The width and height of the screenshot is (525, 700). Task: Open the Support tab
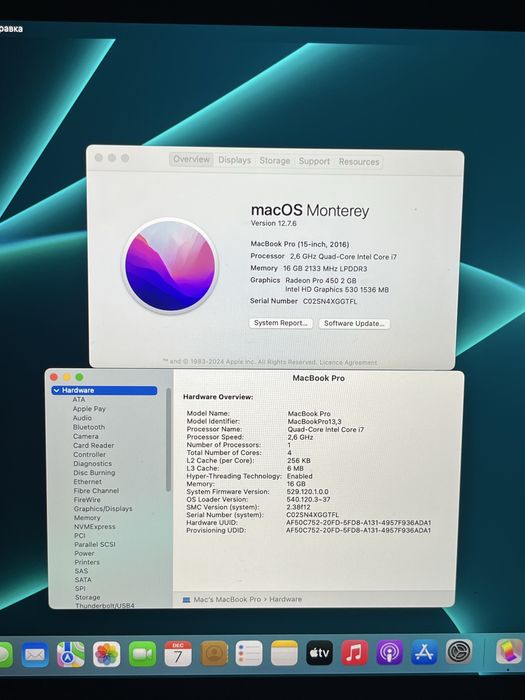314,161
